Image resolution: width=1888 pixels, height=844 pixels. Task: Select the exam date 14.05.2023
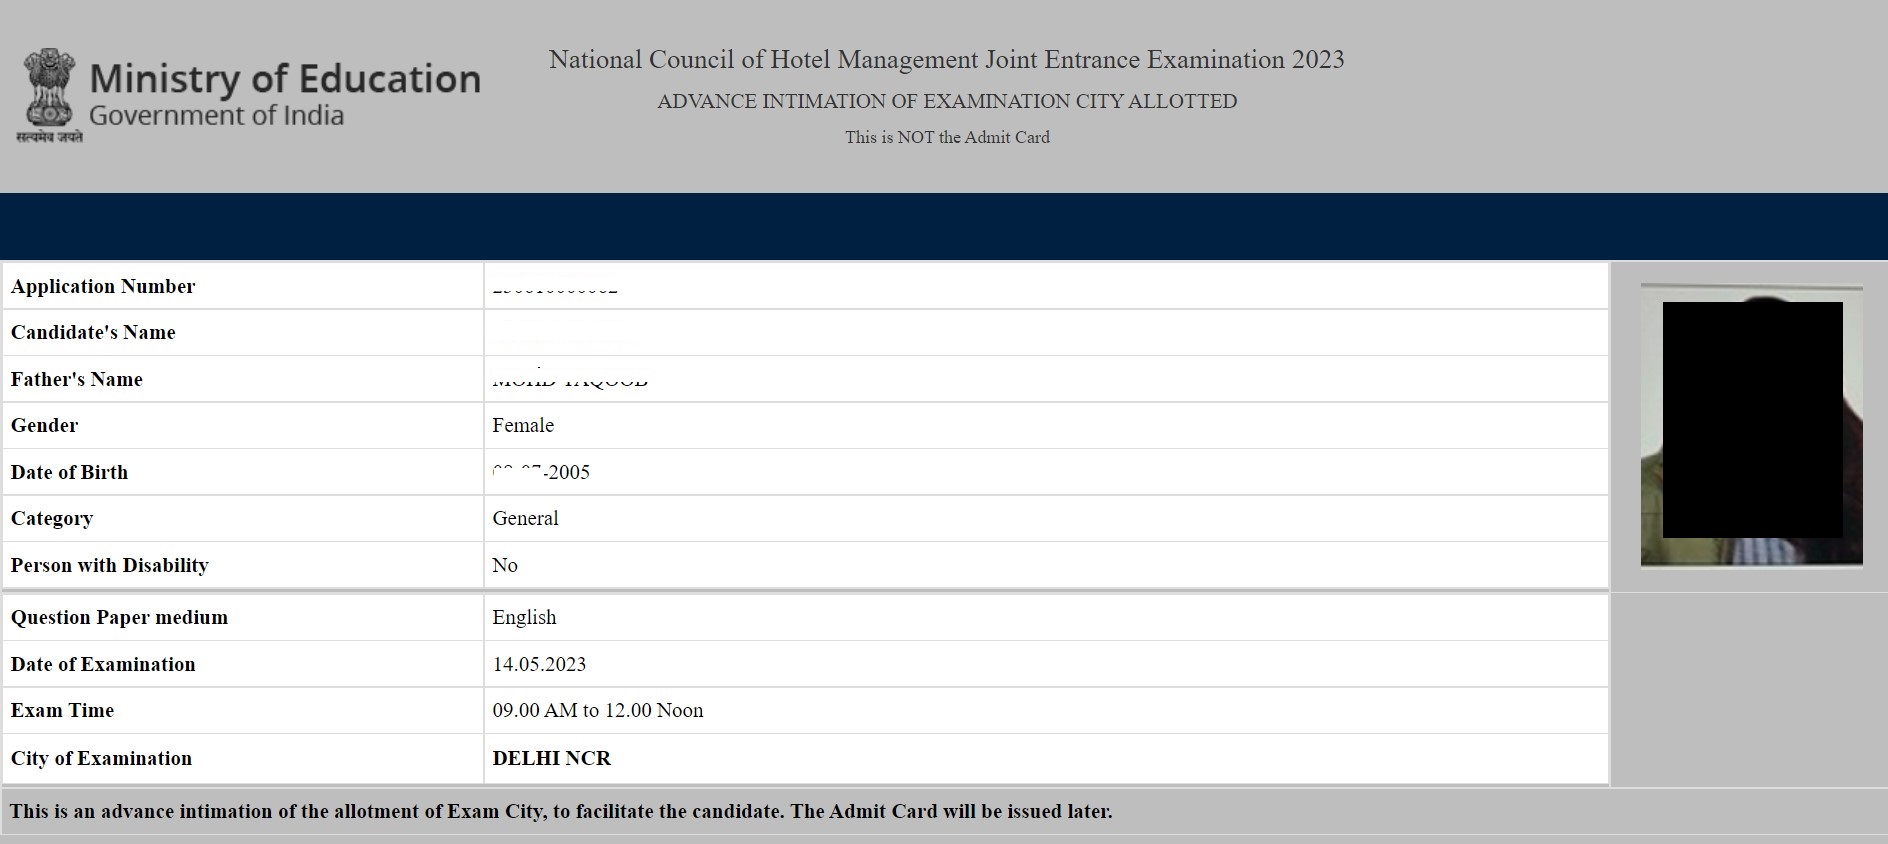(539, 665)
